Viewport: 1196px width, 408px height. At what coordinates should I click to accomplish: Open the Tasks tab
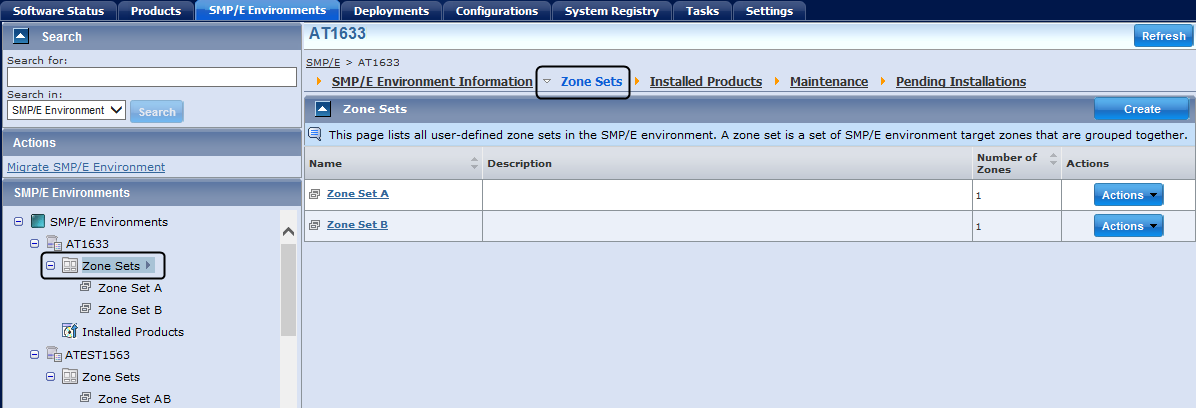coord(702,11)
